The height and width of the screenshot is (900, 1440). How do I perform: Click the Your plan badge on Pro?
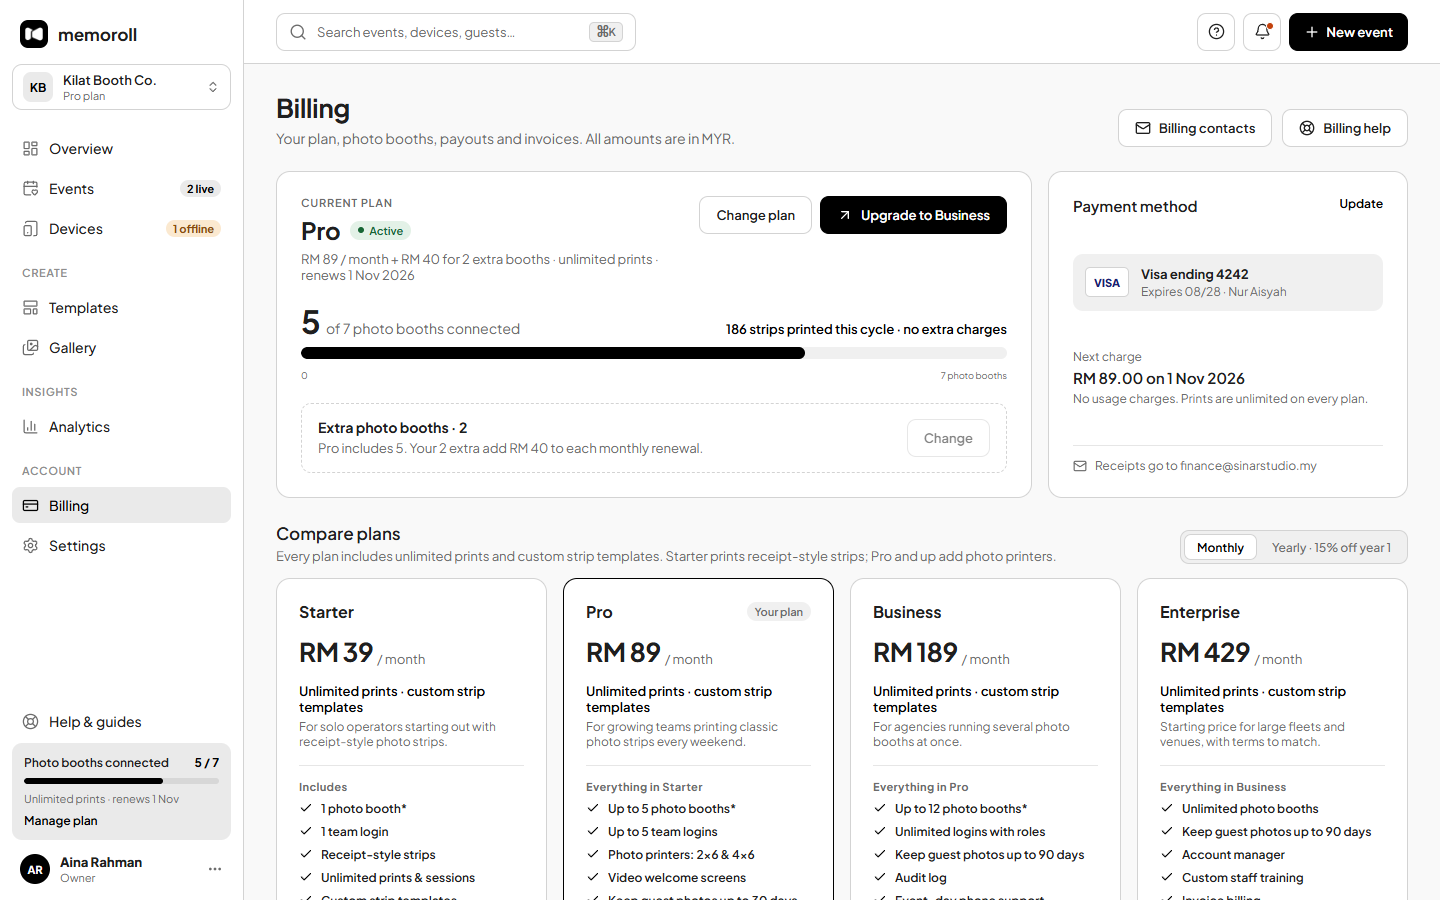click(x=779, y=612)
